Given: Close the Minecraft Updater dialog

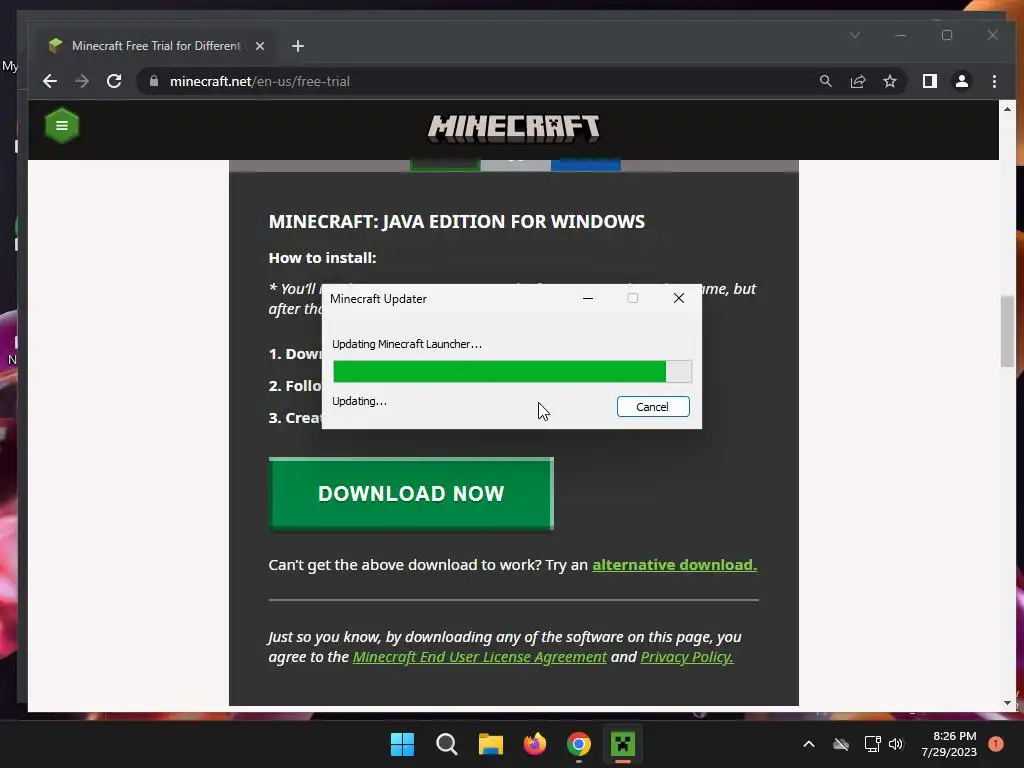Looking at the screenshot, I should point(679,298).
